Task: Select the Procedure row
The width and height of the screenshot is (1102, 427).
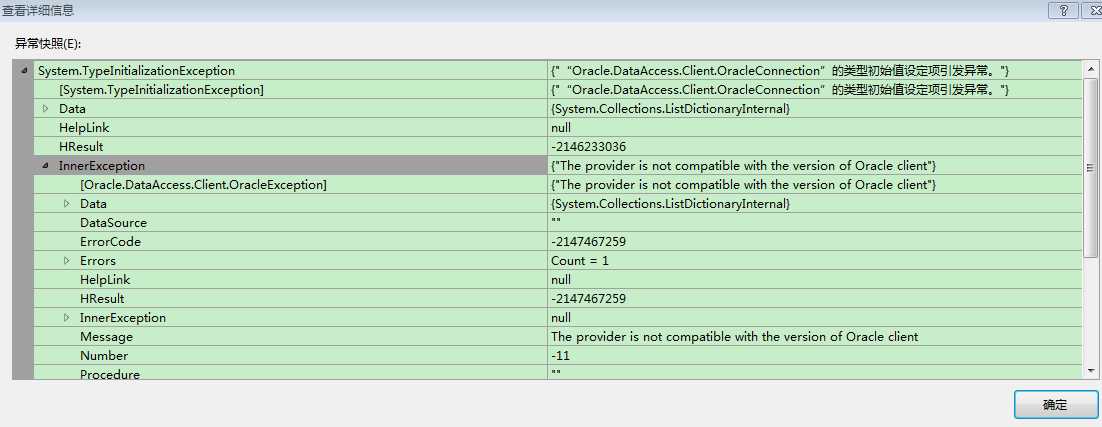Action: 557,373
